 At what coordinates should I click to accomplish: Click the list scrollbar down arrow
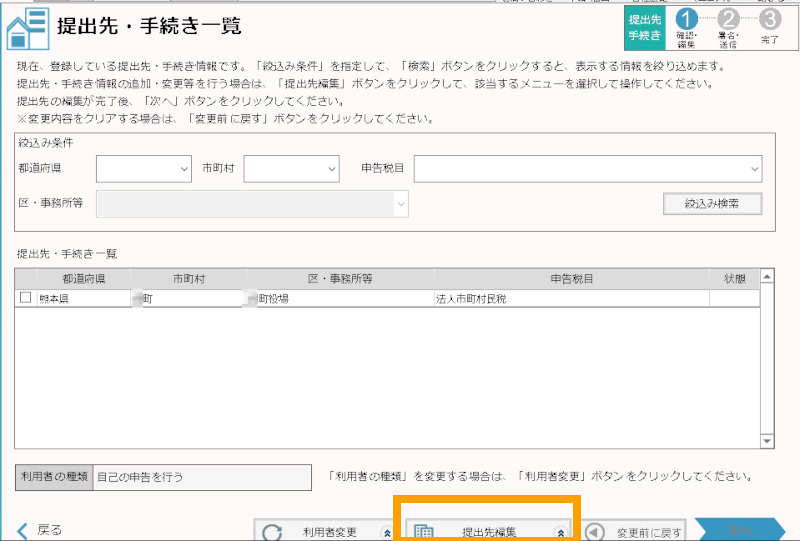point(767,441)
